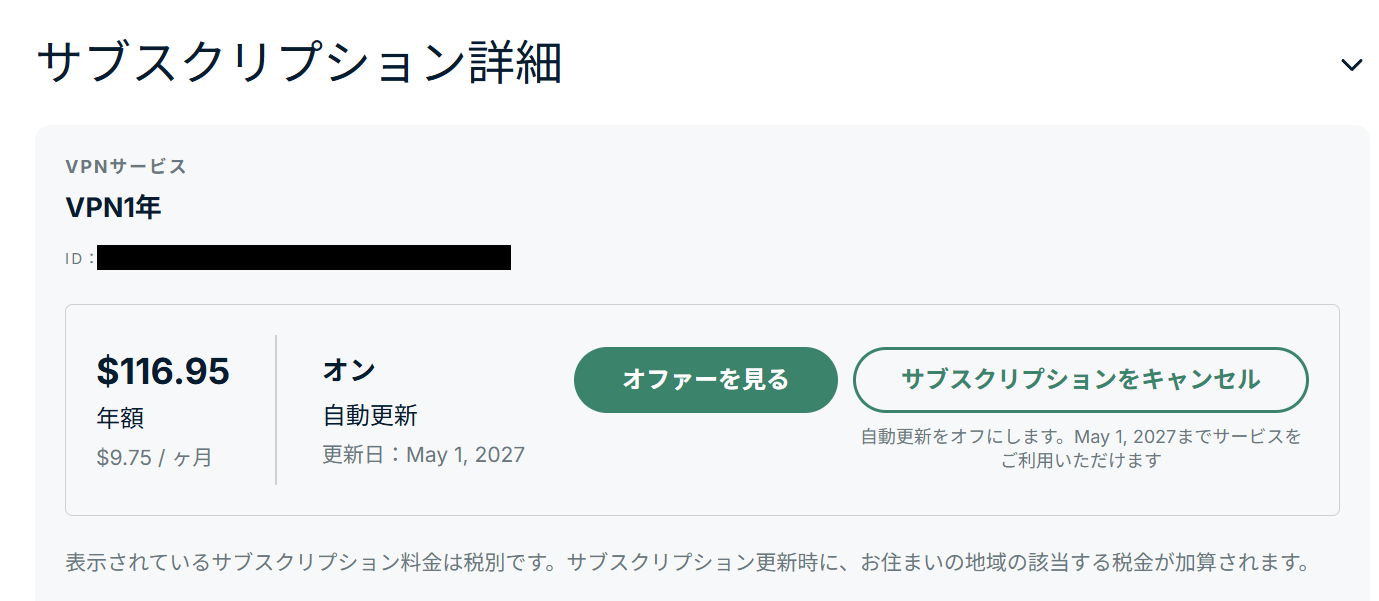1379x601 pixels.
Task: Click the VPNサービス category label
Action: [x=126, y=167]
